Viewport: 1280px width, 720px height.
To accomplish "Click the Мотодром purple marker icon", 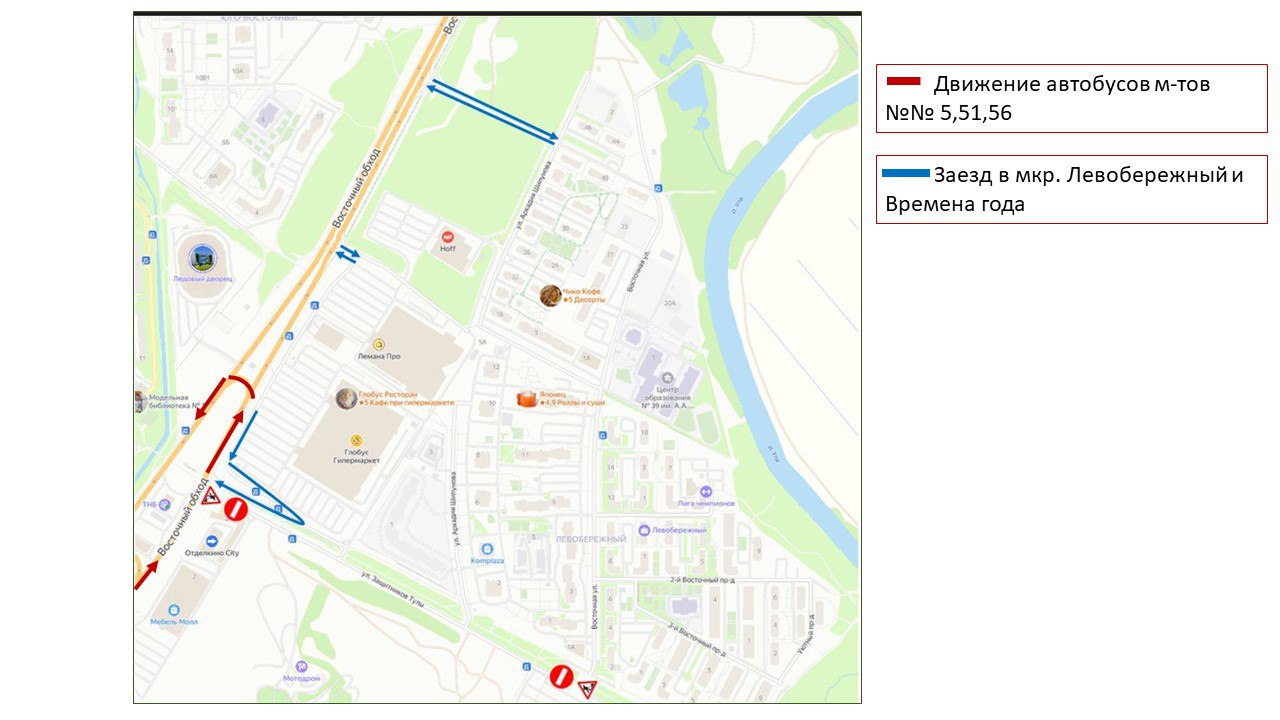I will pos(300,666).
